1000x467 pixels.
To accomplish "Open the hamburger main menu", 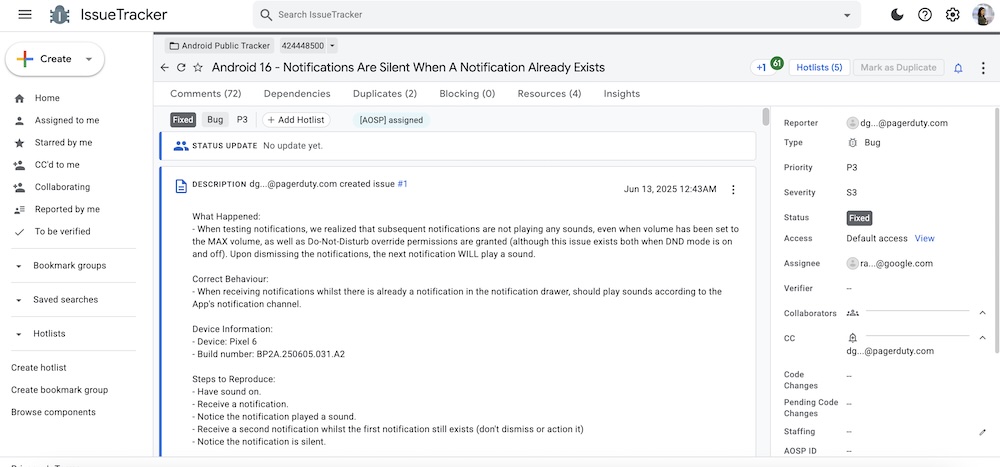I will point(25,15).
